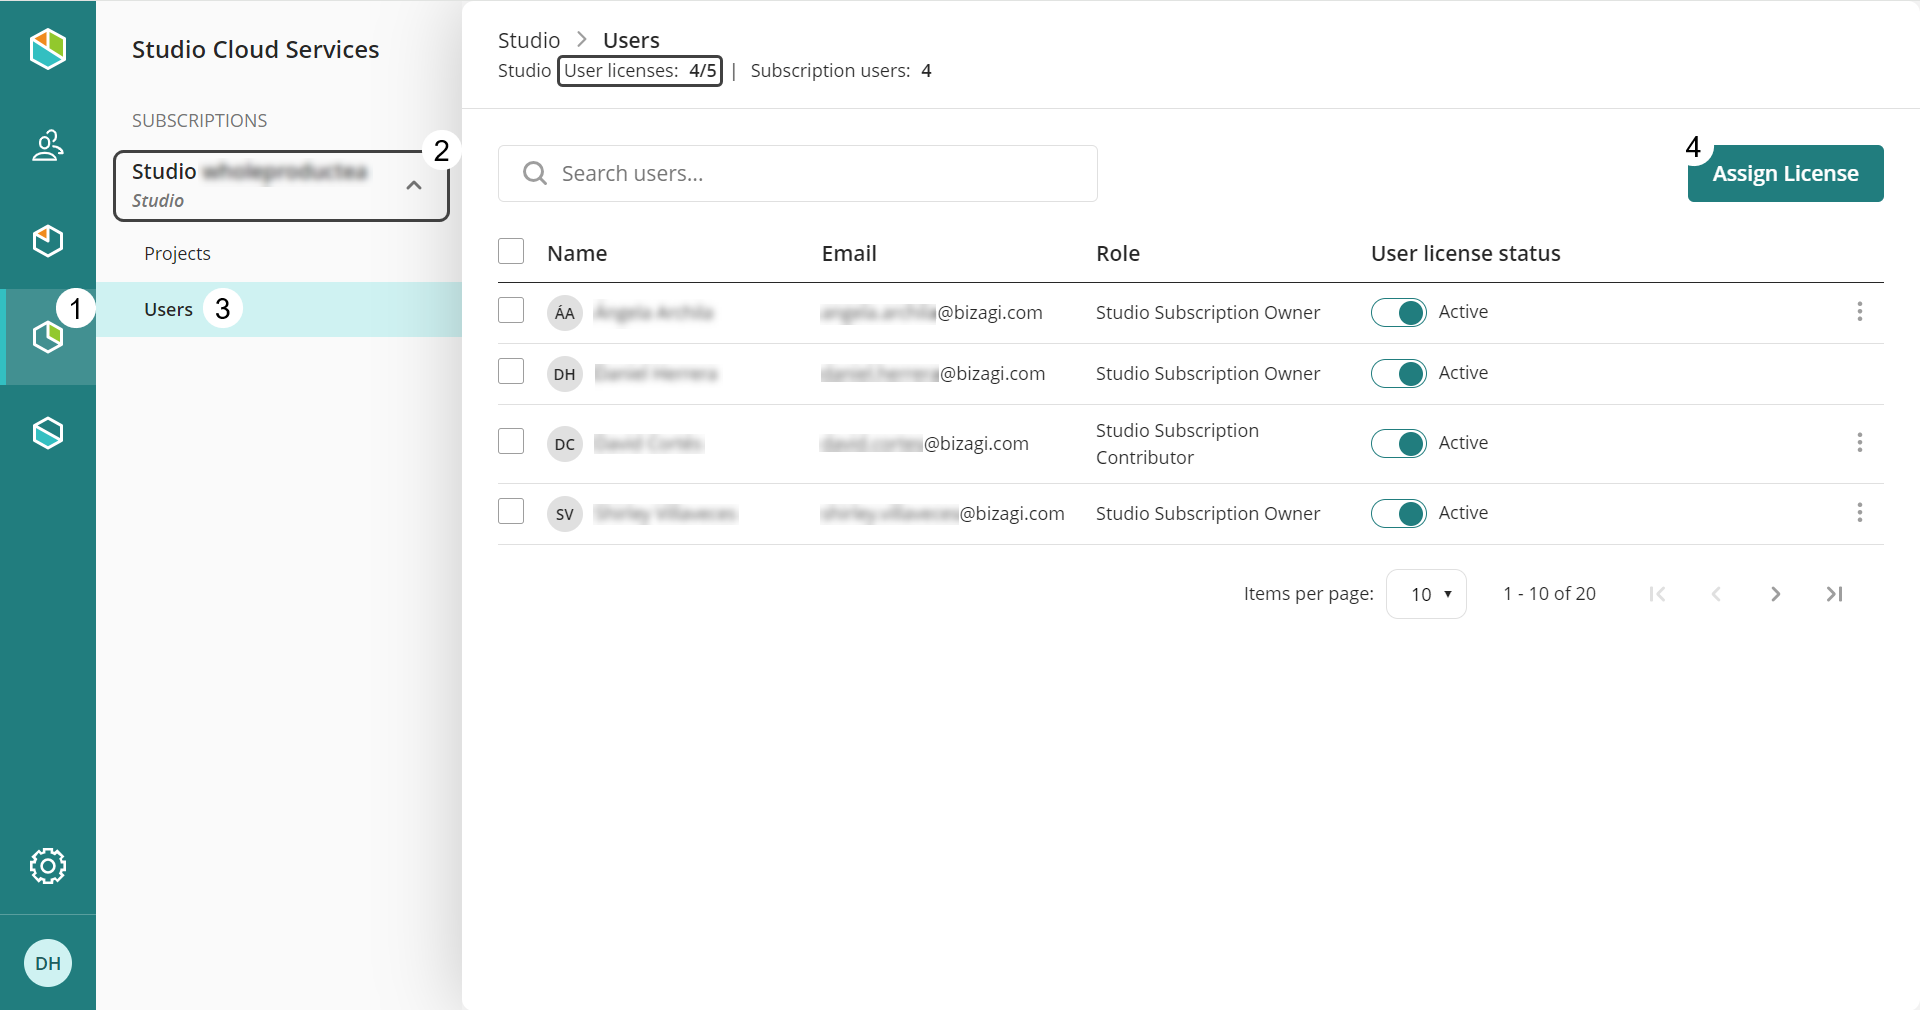Viewport: 1920px width, 1010px height.
Task: Toggle license status for the SV user
Action: coord(1398,514)
